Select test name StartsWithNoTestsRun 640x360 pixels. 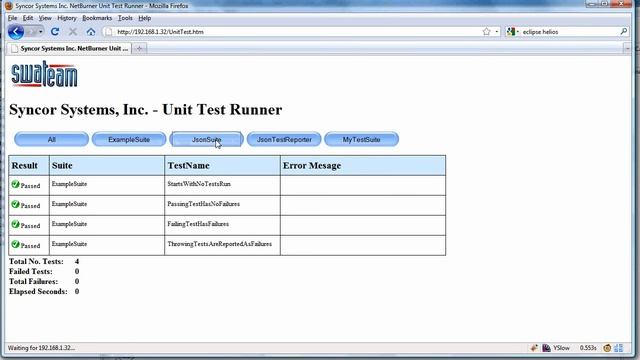199,184
